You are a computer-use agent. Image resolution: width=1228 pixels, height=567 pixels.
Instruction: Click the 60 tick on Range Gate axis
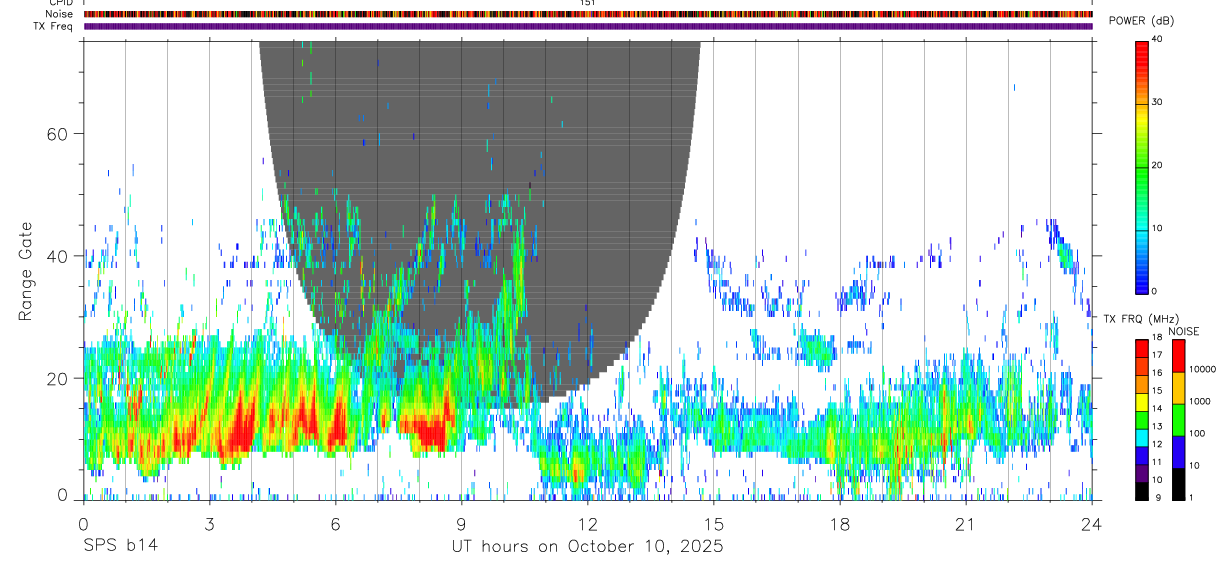pyautogui.click(x=58, y=134)
